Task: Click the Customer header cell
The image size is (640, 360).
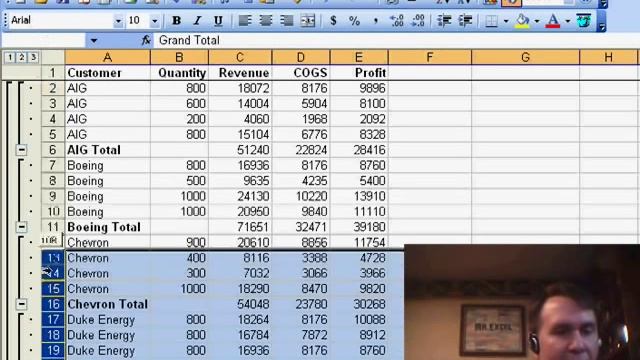Action: 107,73
